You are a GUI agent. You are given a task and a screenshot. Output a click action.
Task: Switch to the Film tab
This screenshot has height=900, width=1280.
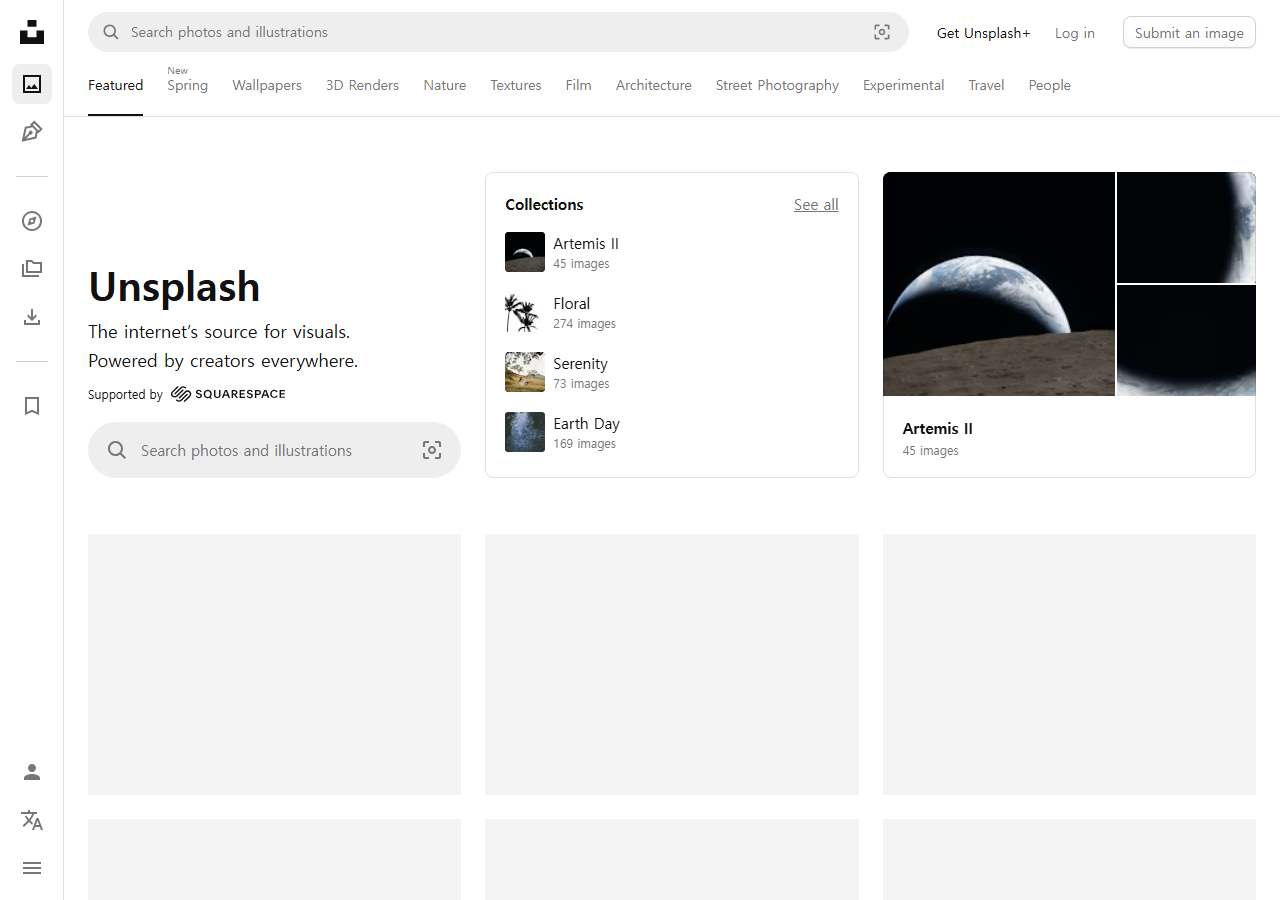578,85
